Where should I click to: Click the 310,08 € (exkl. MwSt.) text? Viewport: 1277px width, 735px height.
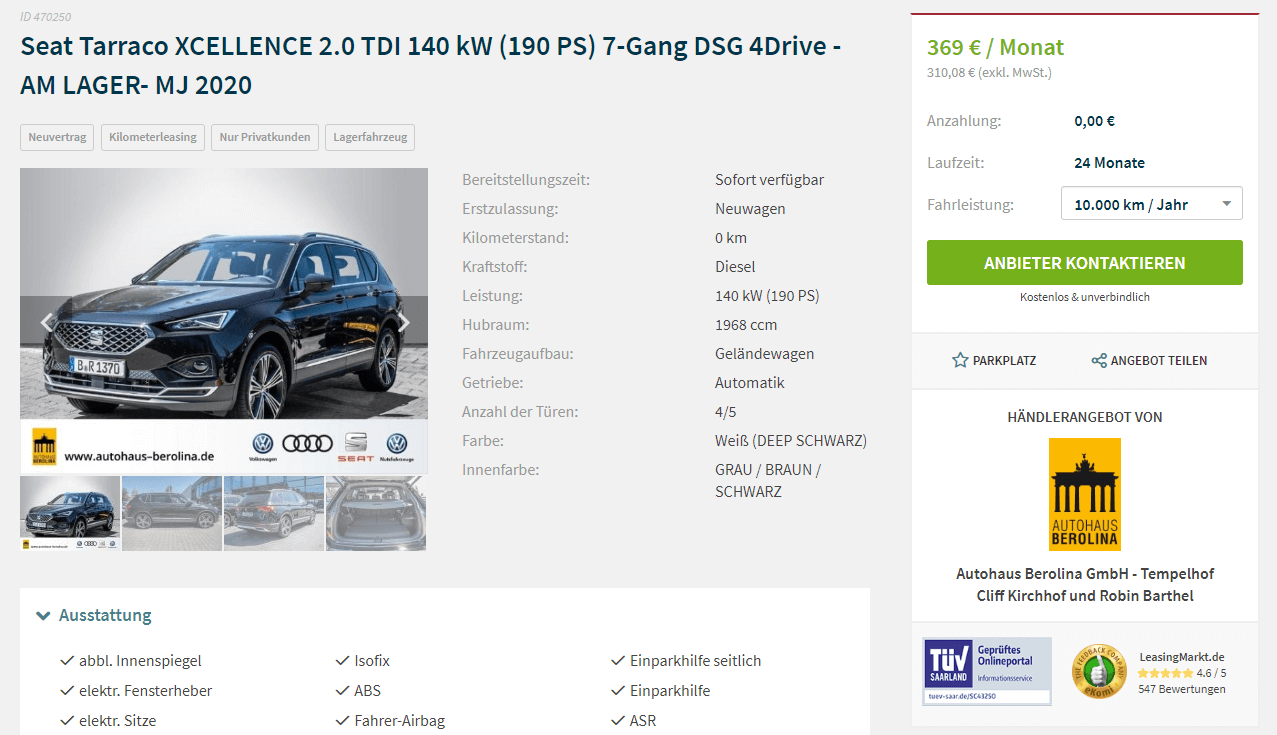click(x=989, y=72)
